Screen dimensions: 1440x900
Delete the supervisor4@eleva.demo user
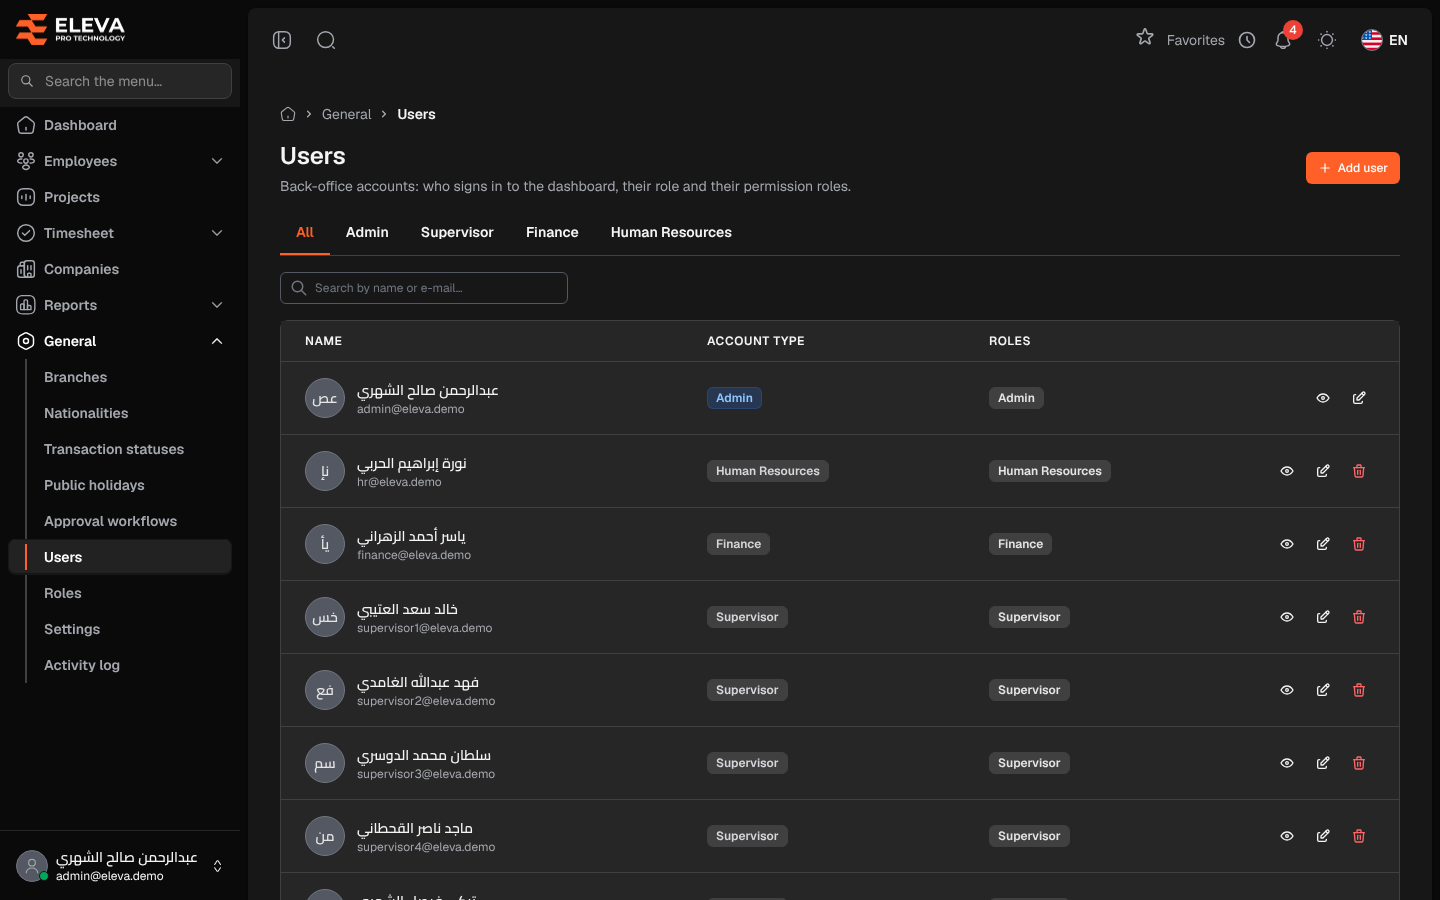(1359, 836)
